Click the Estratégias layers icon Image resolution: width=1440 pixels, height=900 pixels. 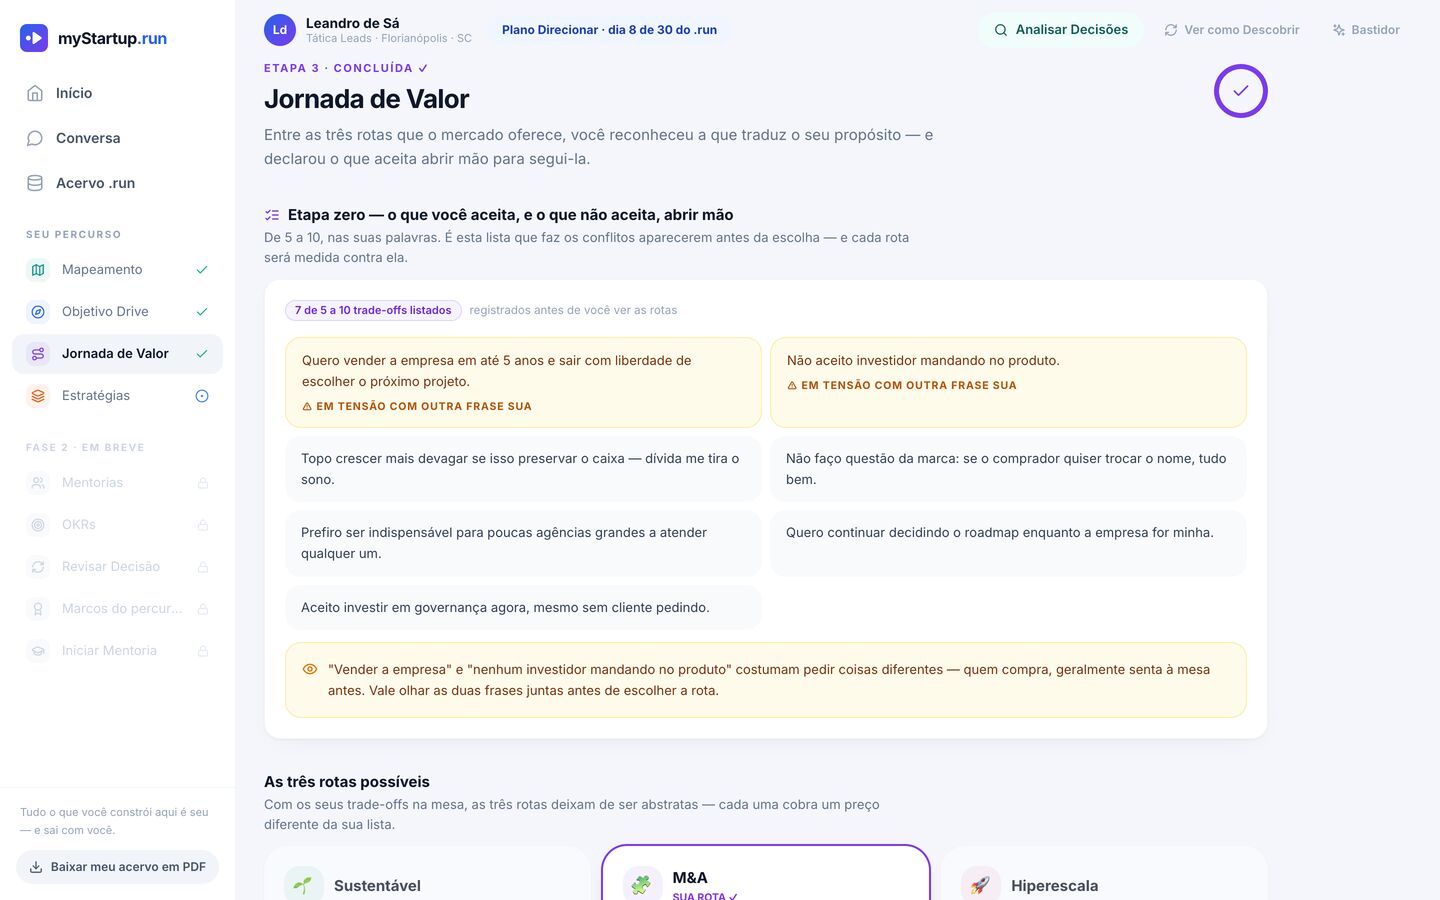tap(38, 396)
